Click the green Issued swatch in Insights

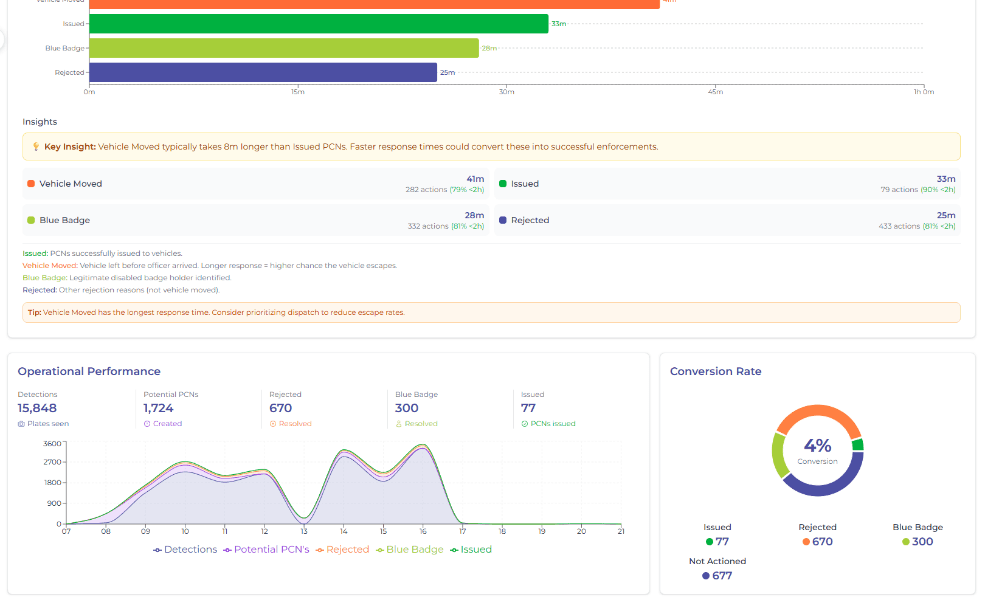click(x=503, y=183)
